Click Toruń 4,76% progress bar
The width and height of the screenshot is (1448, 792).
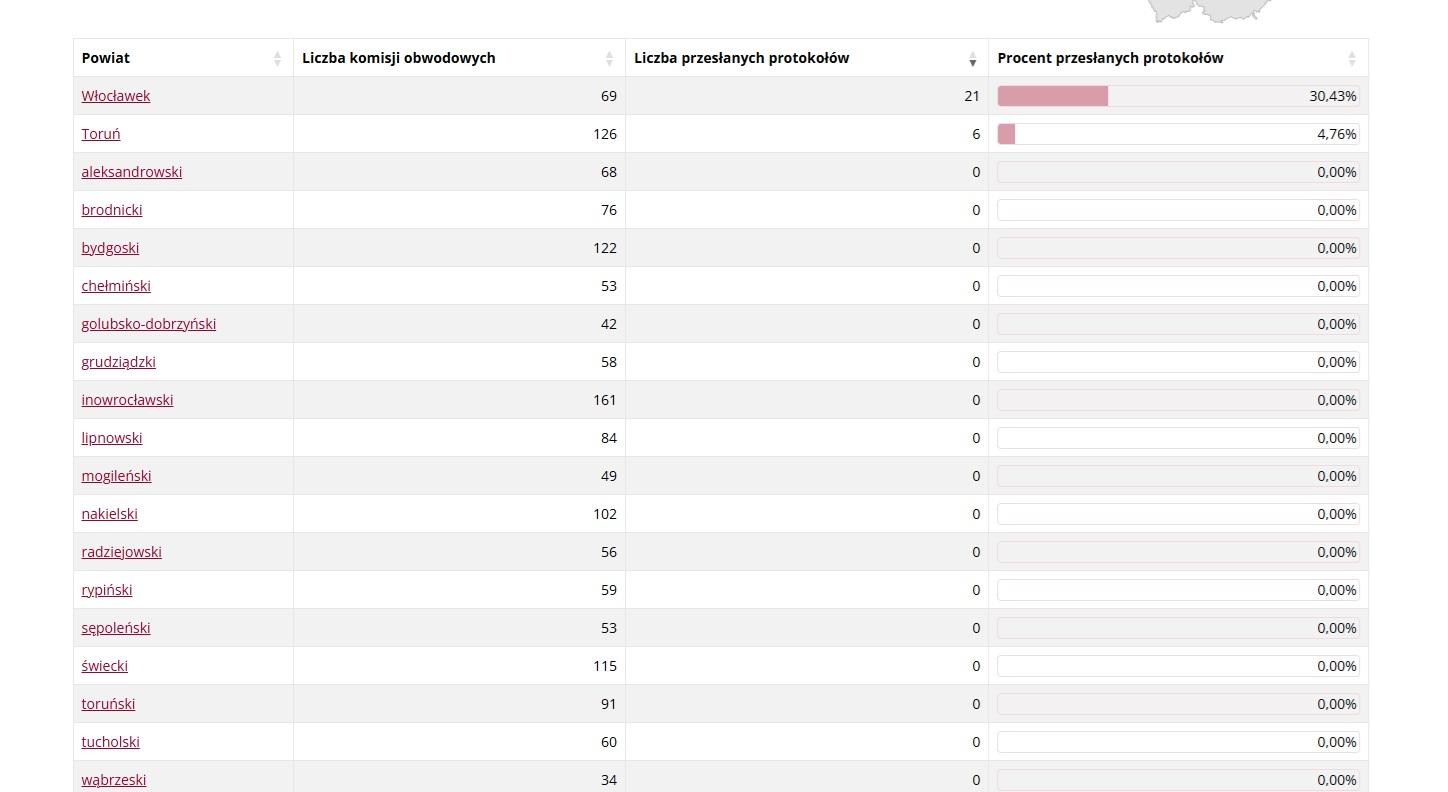tap(1178, 134)
